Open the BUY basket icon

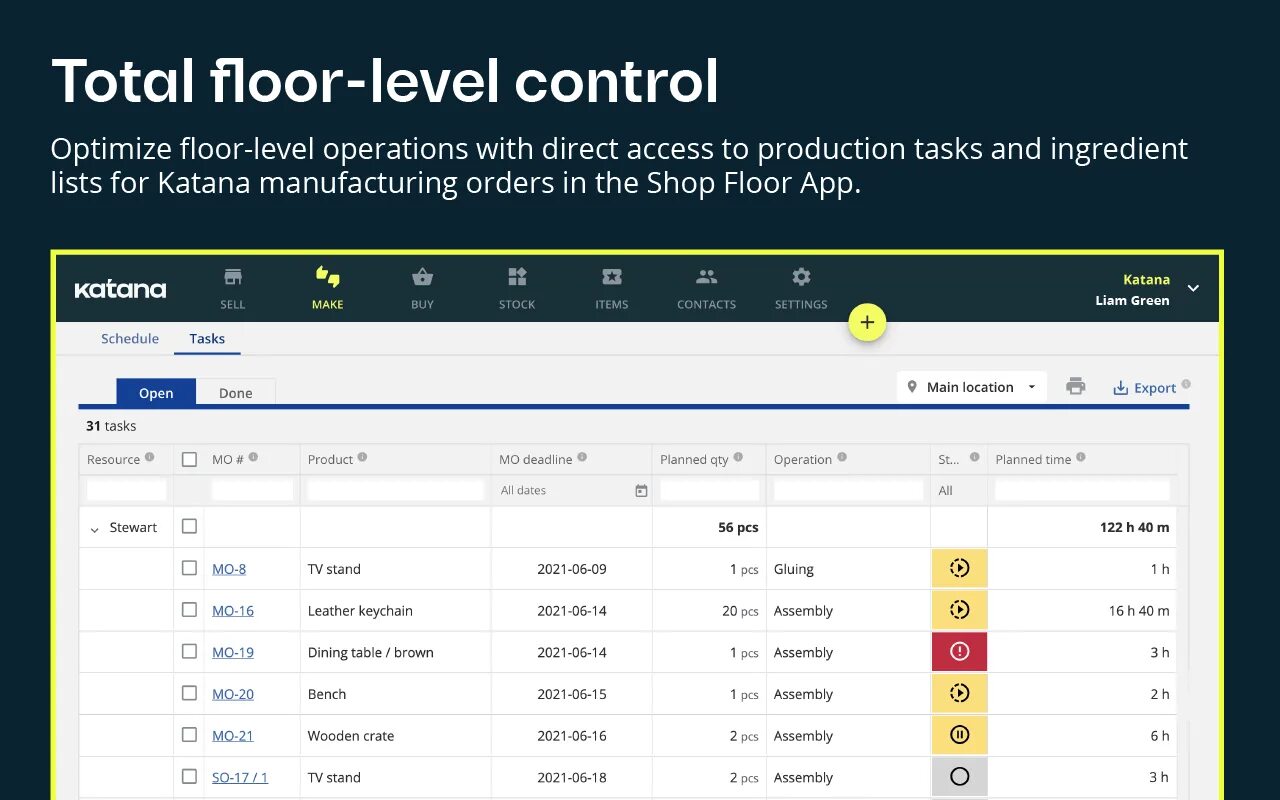tap(422, 277)
